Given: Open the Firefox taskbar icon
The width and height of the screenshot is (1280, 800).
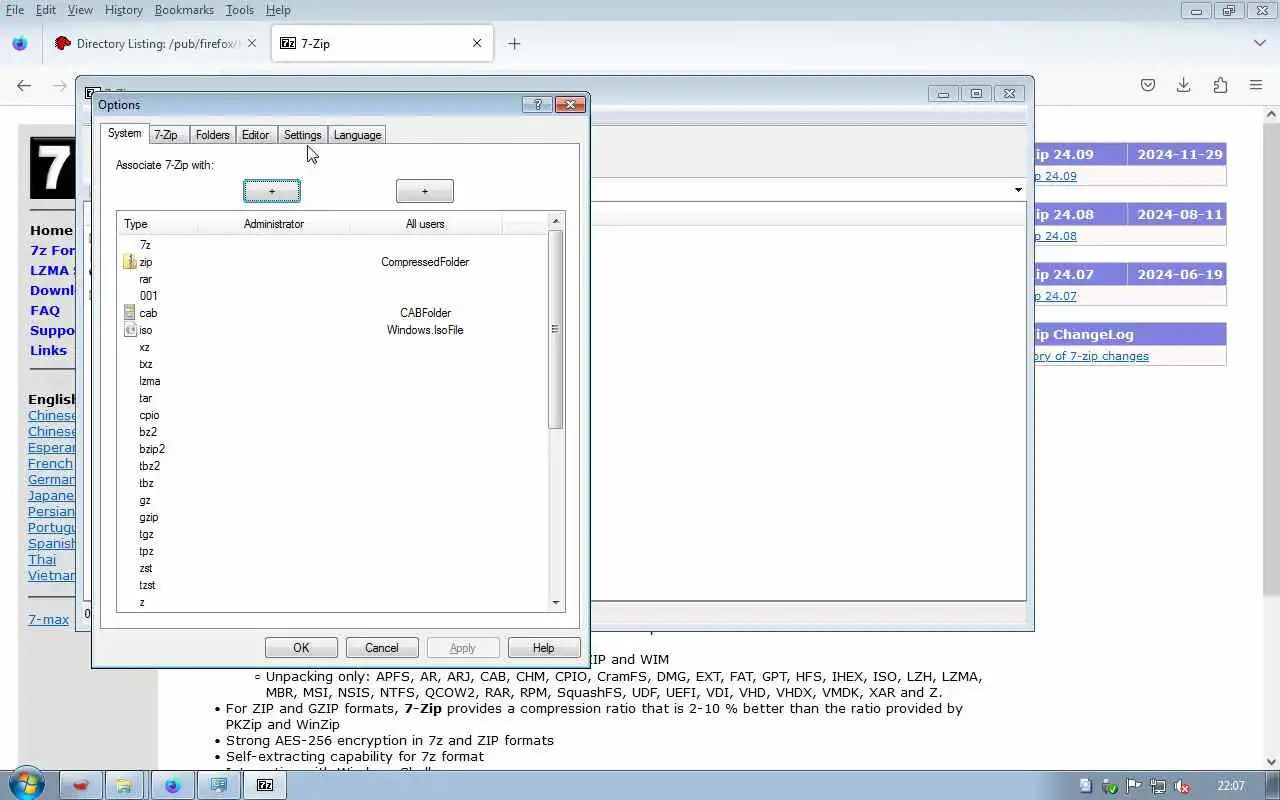Looking at the screenshot, I should (172, 785).
